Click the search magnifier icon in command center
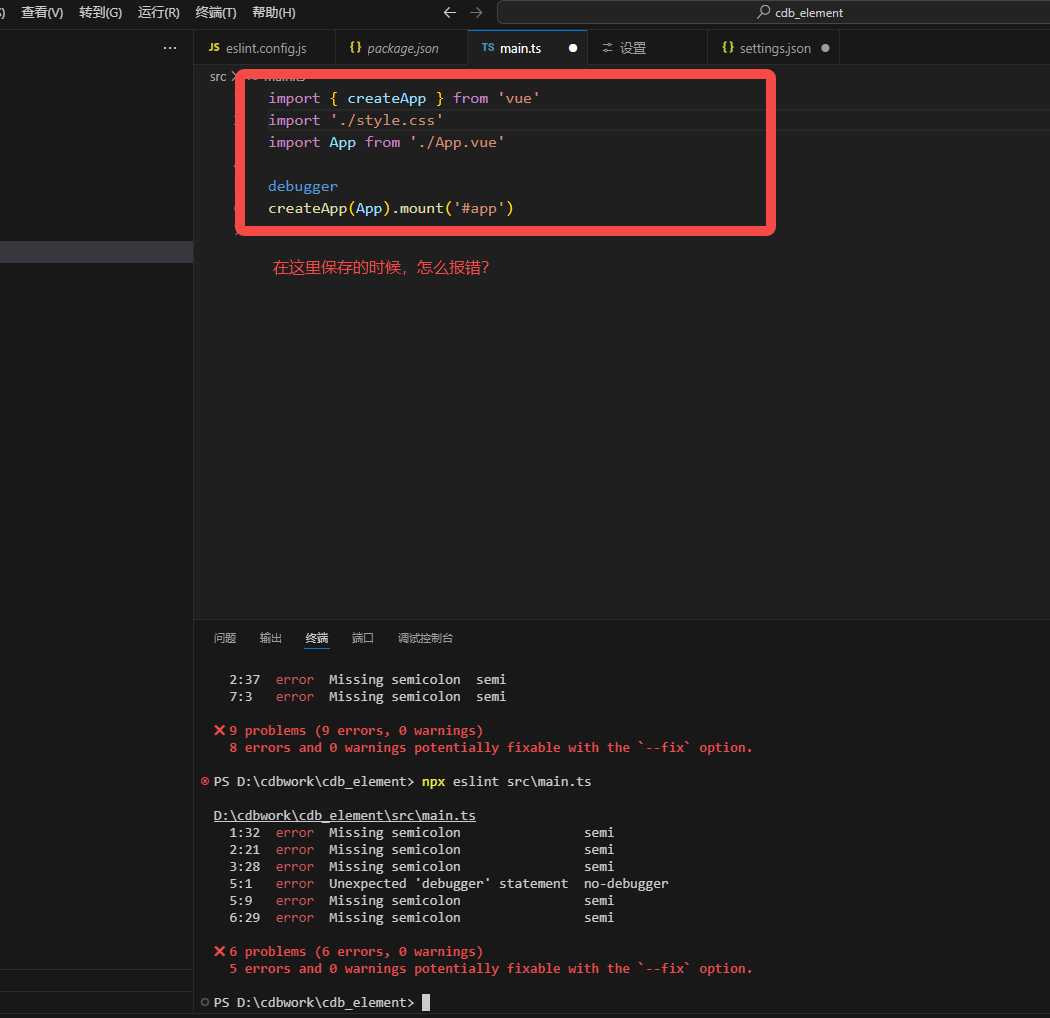The image size is (1050, 1018). [763, 12]
